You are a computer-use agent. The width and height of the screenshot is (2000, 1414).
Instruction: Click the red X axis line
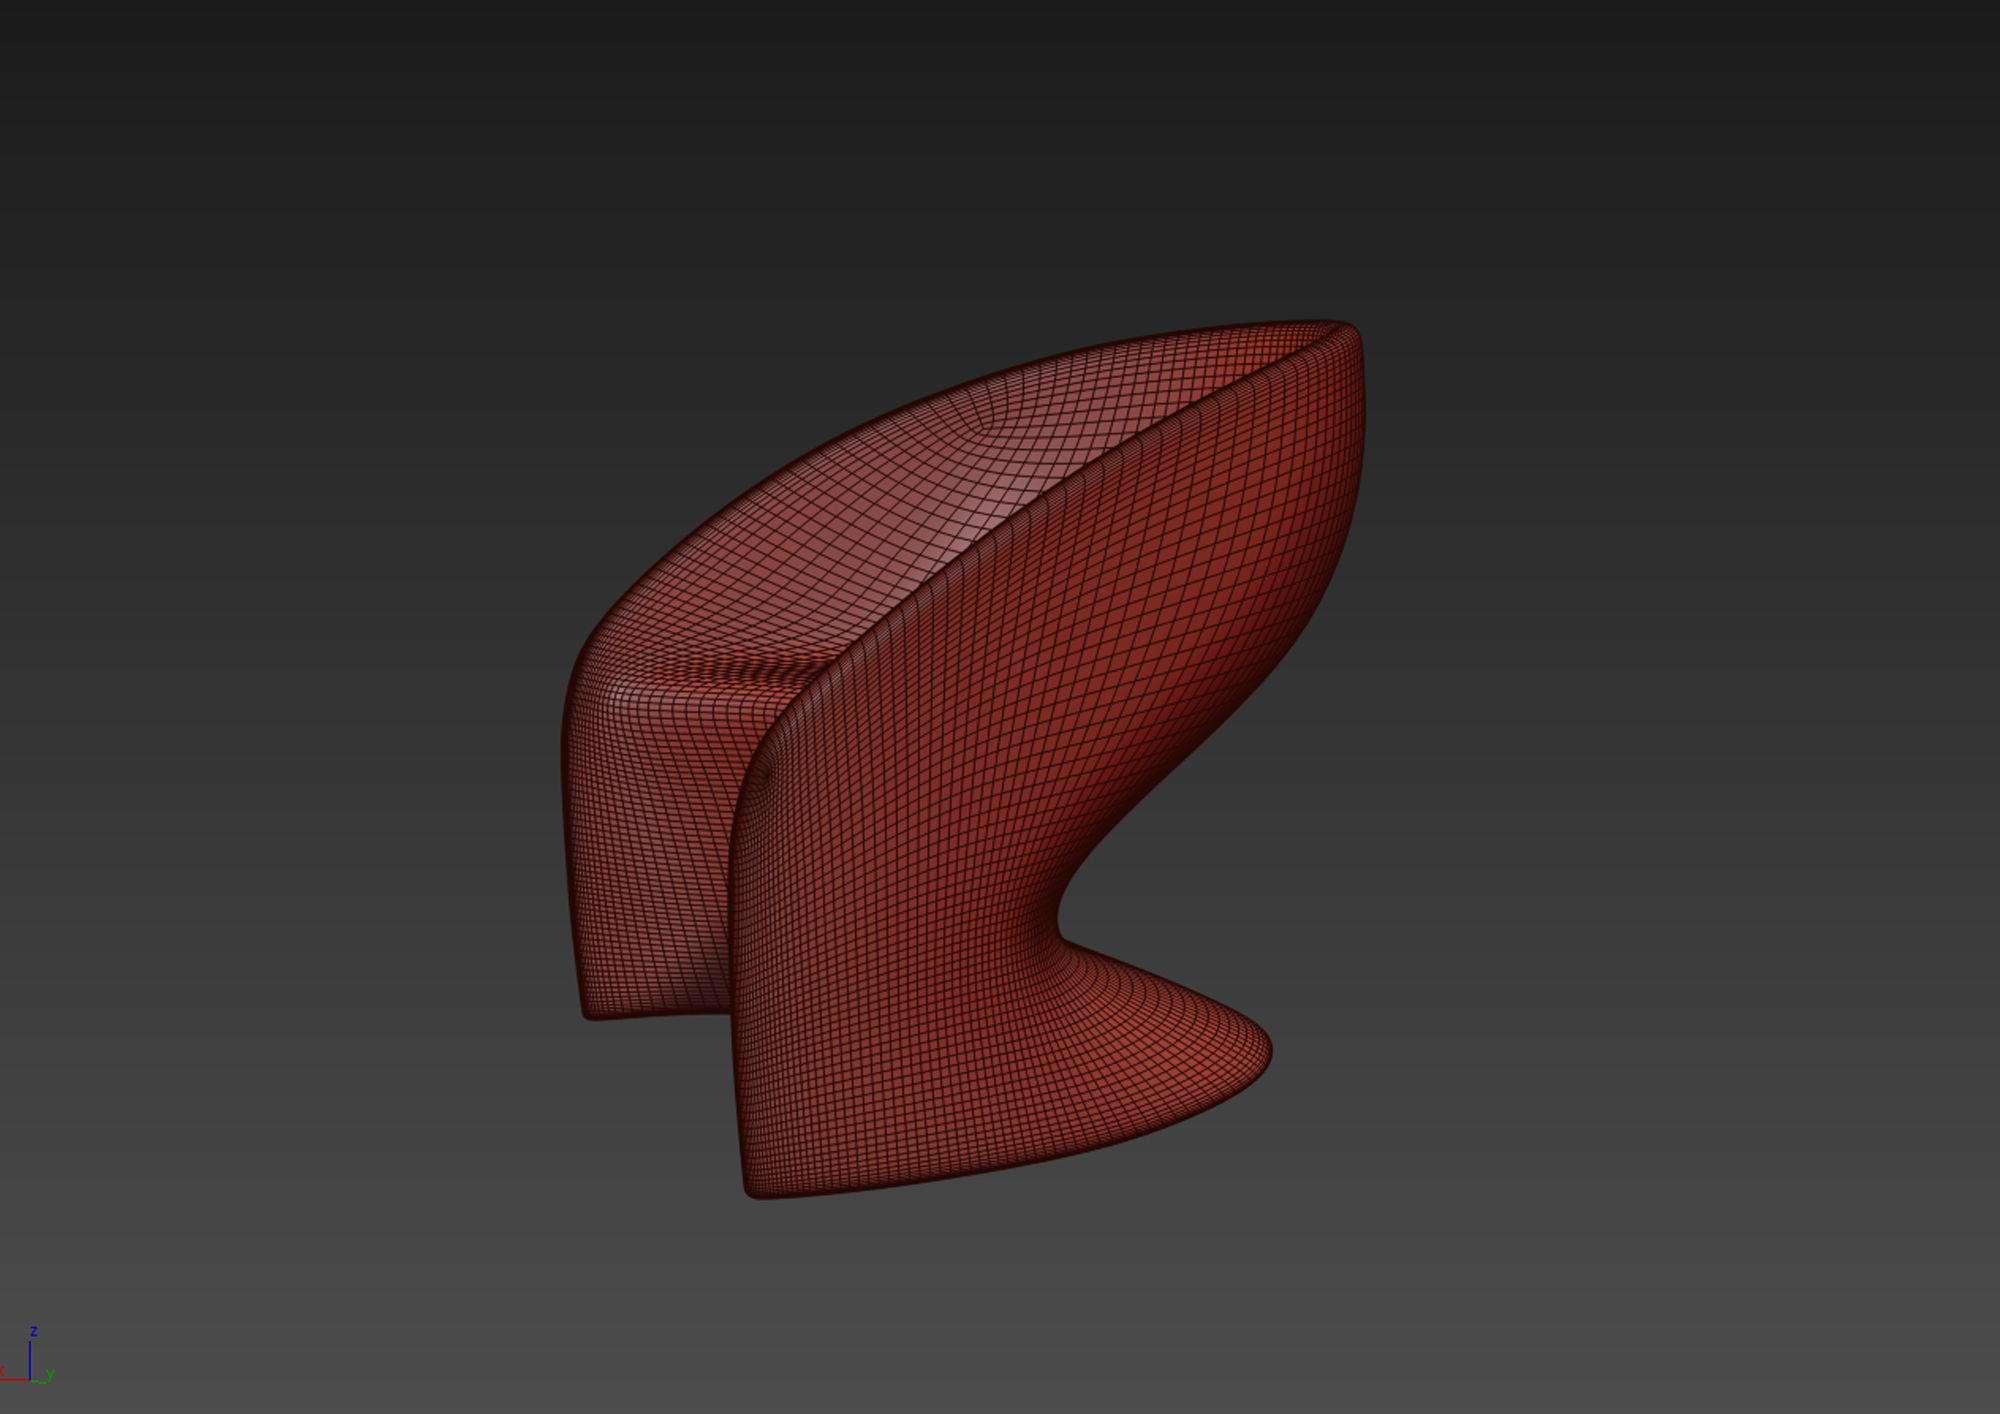[x=14, y=1380]
